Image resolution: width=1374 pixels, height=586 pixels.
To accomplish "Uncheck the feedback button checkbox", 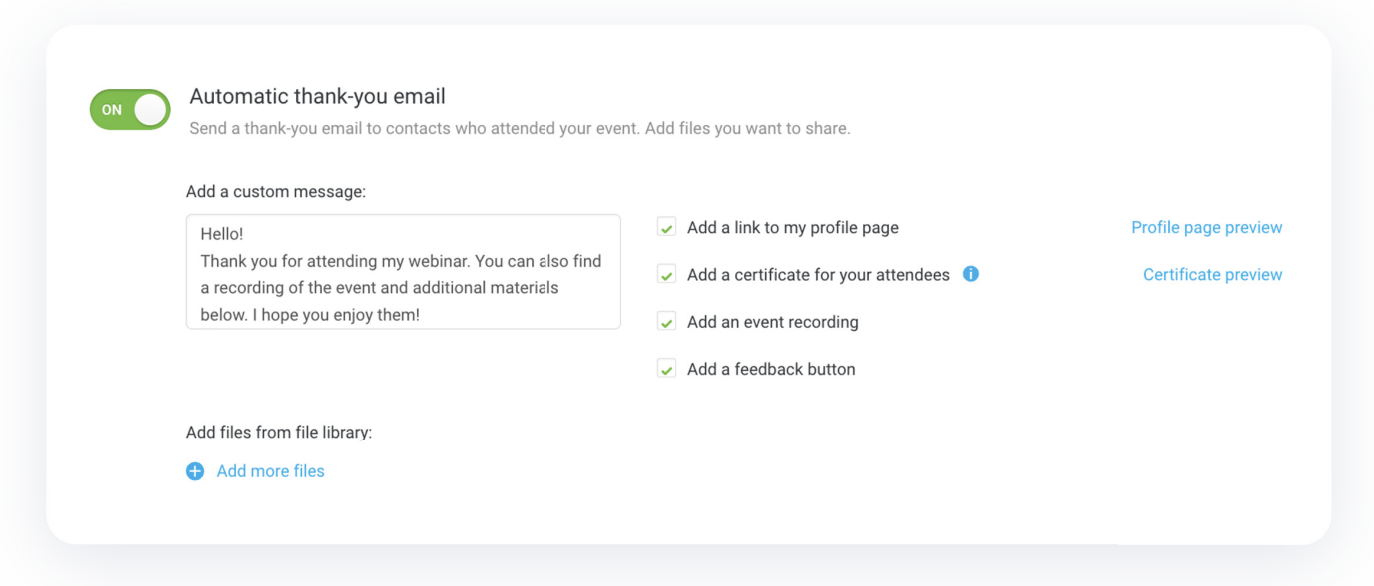I will click(666, 369).
